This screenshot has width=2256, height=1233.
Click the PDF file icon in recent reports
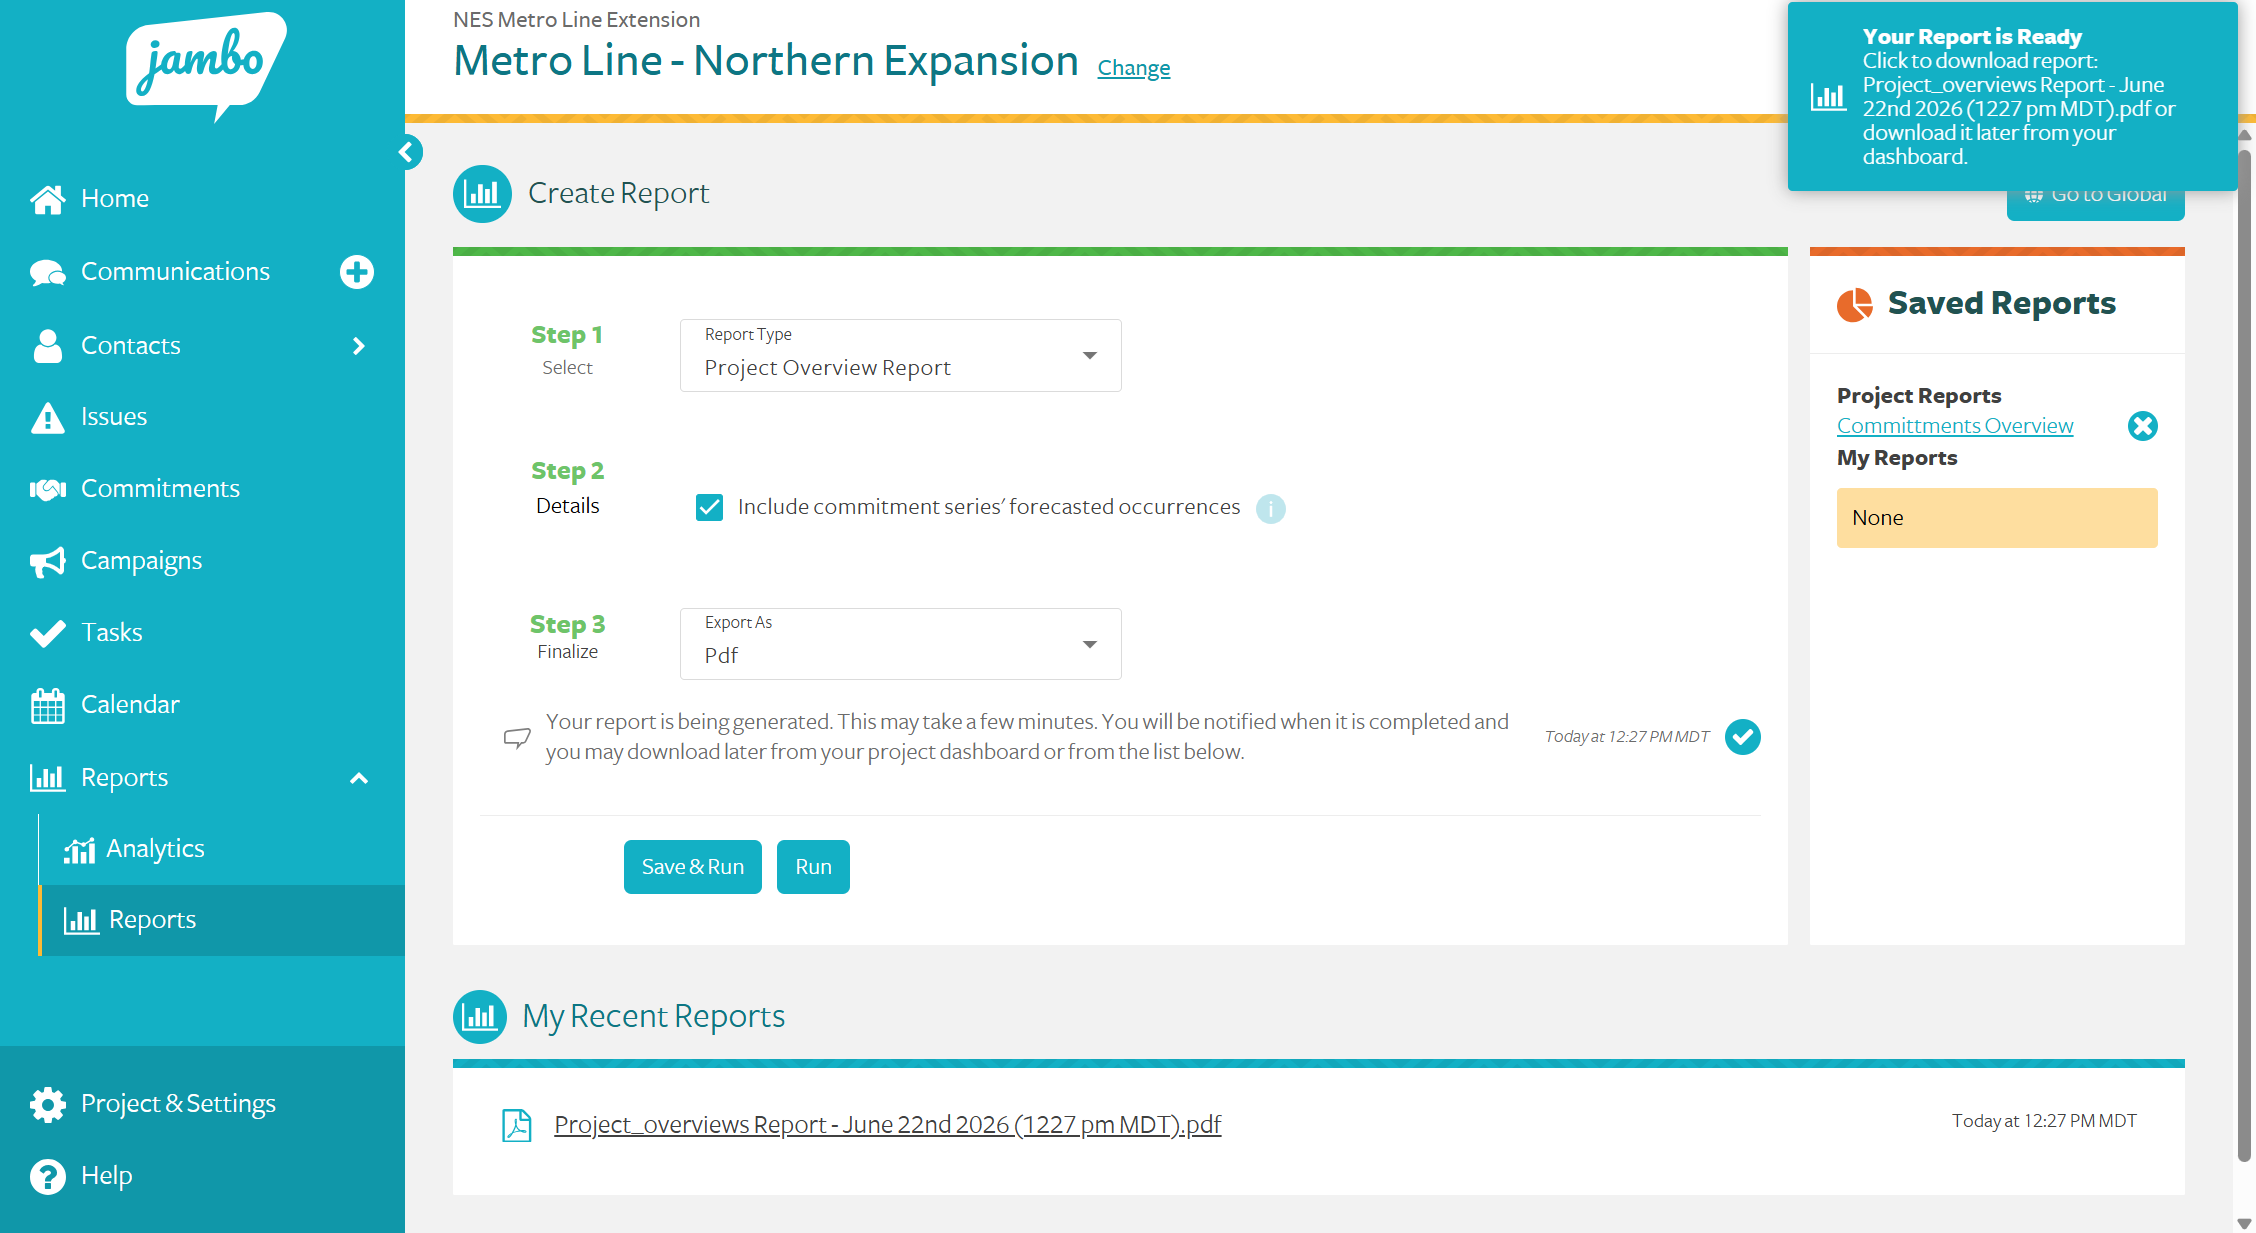[x=516, y=1125]
